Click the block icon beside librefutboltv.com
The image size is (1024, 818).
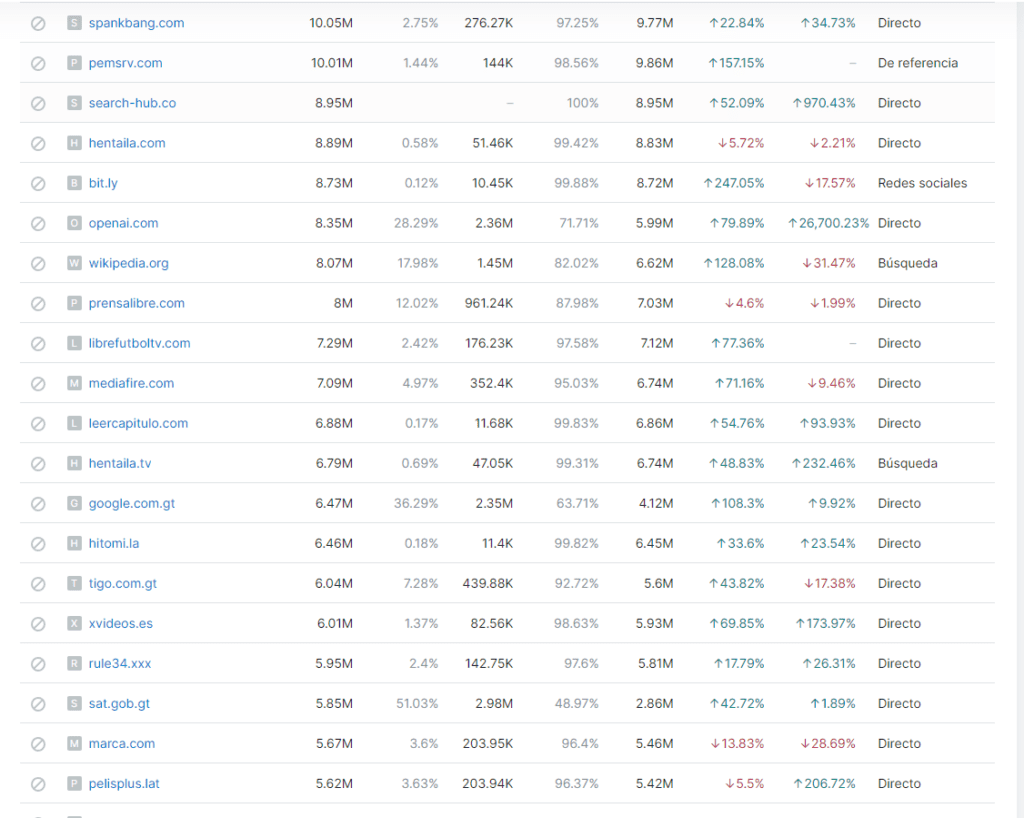(38, 343)
